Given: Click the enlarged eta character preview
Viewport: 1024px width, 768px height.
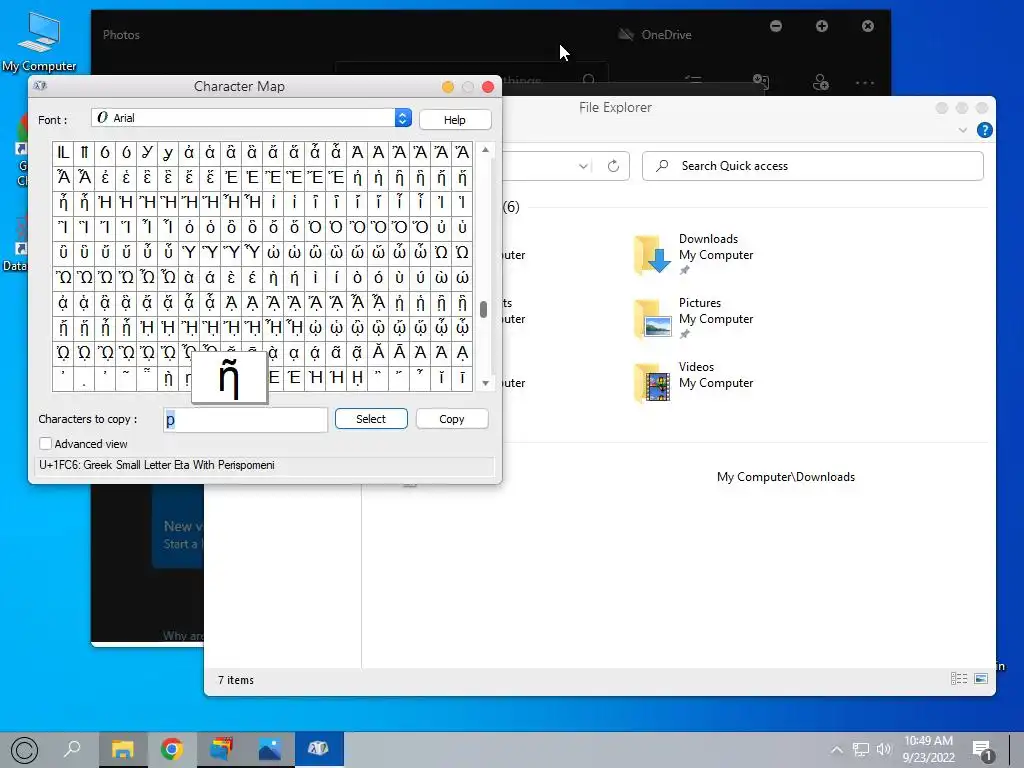Looking at the screenshot, I should [x=229, y=378].
